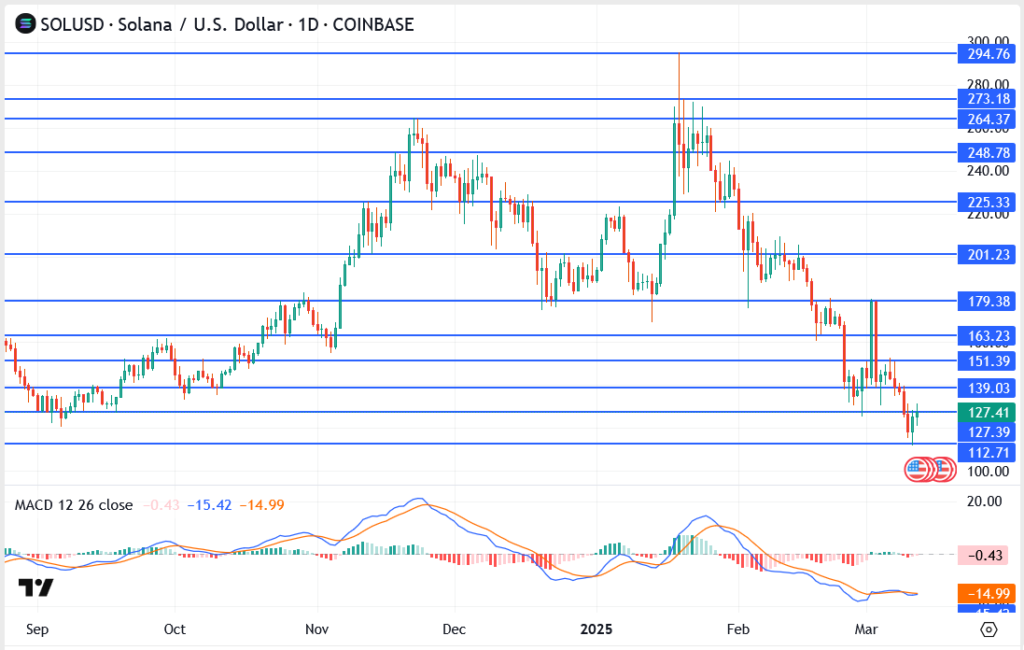Click the orange -14.99 MACD value label
Image resolution: width=1024 pixels, height=650 pixels.
(987, 594)
